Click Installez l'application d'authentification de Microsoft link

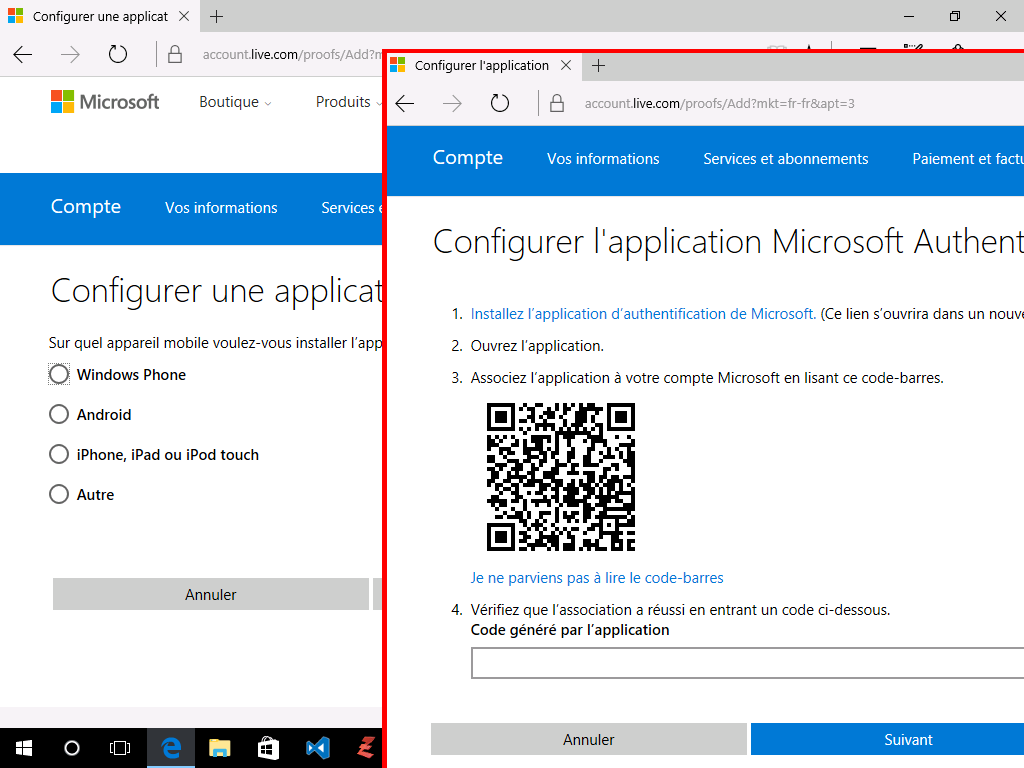(643, 313)
